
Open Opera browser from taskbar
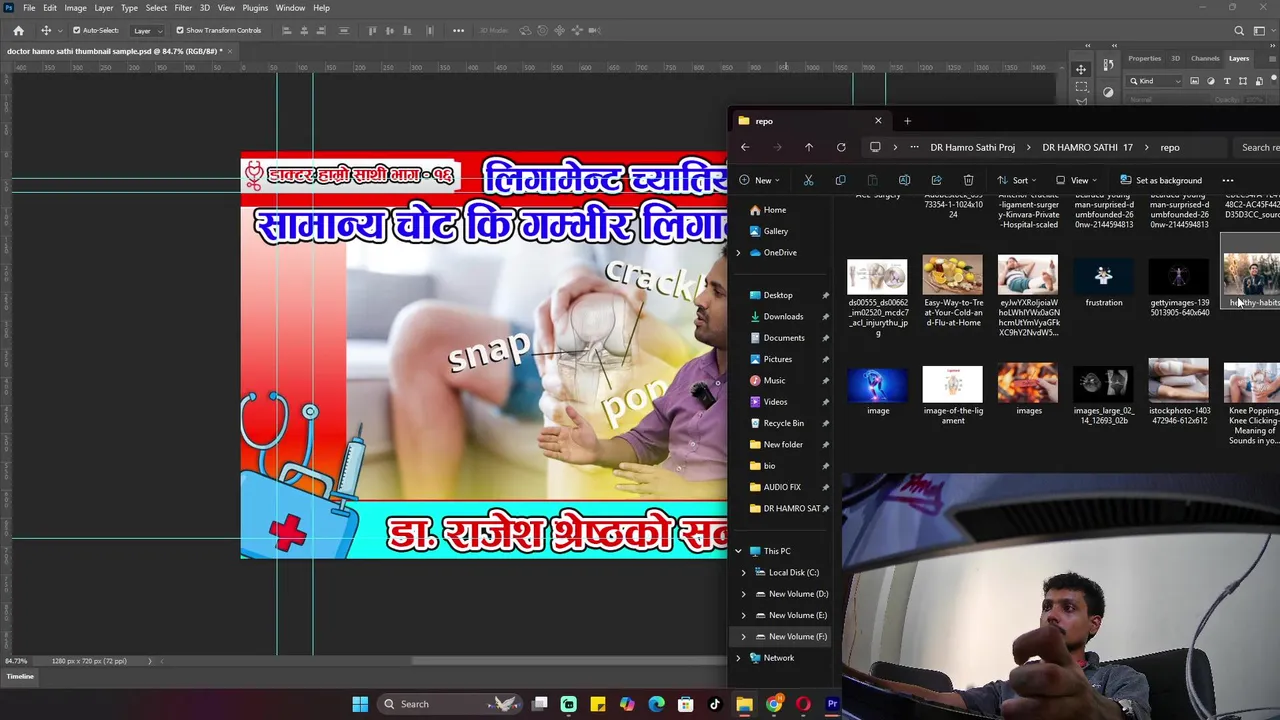tap(803, 704)
